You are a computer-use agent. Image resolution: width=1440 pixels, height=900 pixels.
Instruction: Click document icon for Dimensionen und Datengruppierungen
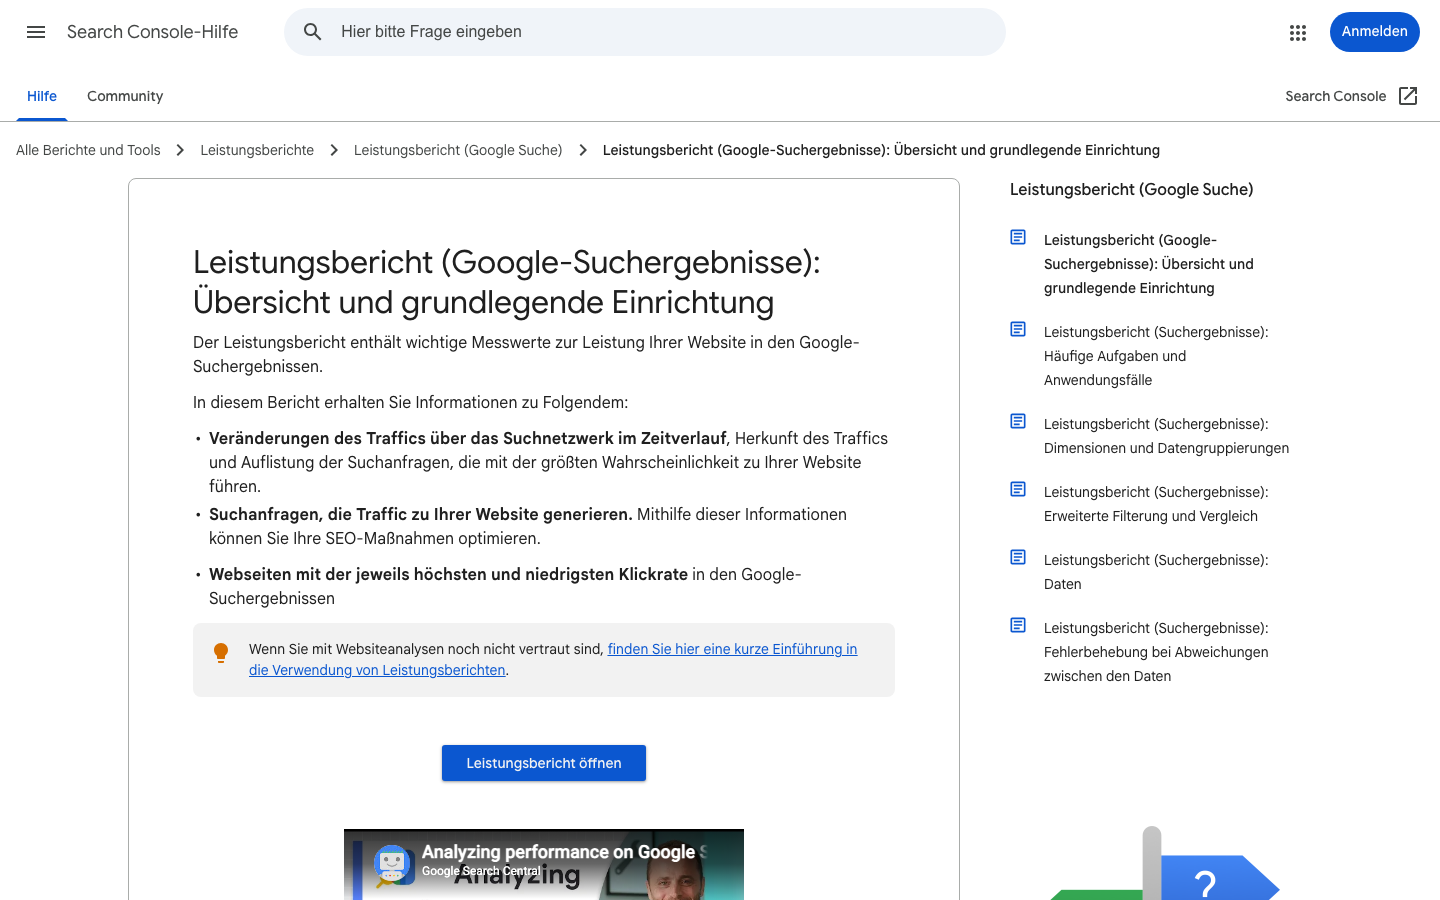1018,421
